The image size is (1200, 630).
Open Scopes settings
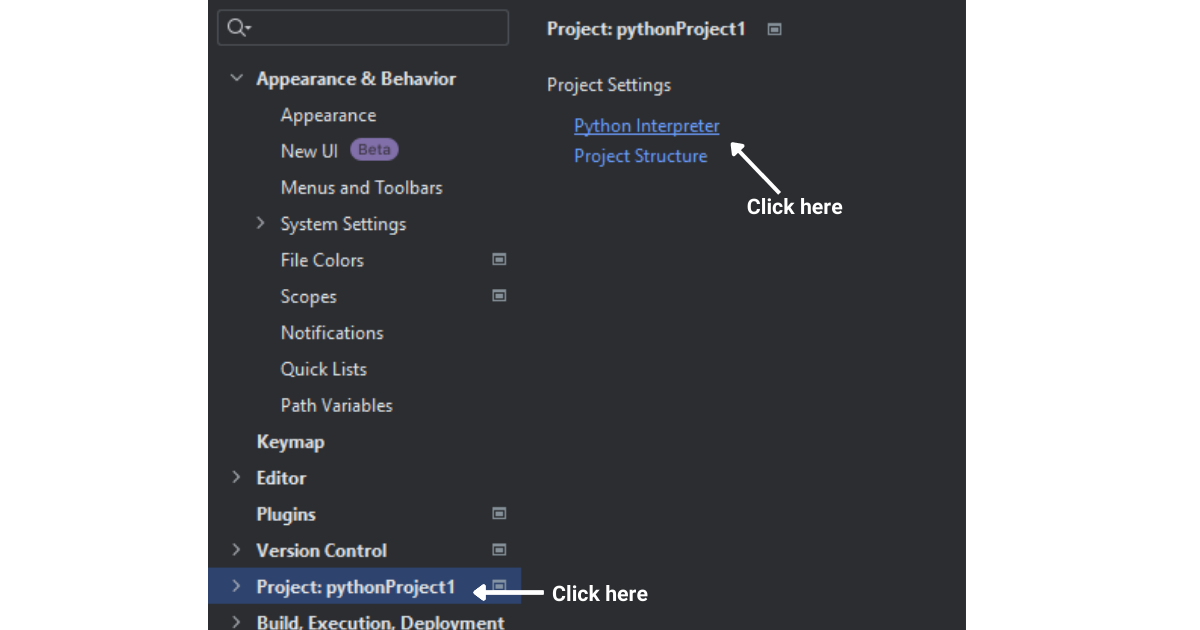click(x=308, y=296)
